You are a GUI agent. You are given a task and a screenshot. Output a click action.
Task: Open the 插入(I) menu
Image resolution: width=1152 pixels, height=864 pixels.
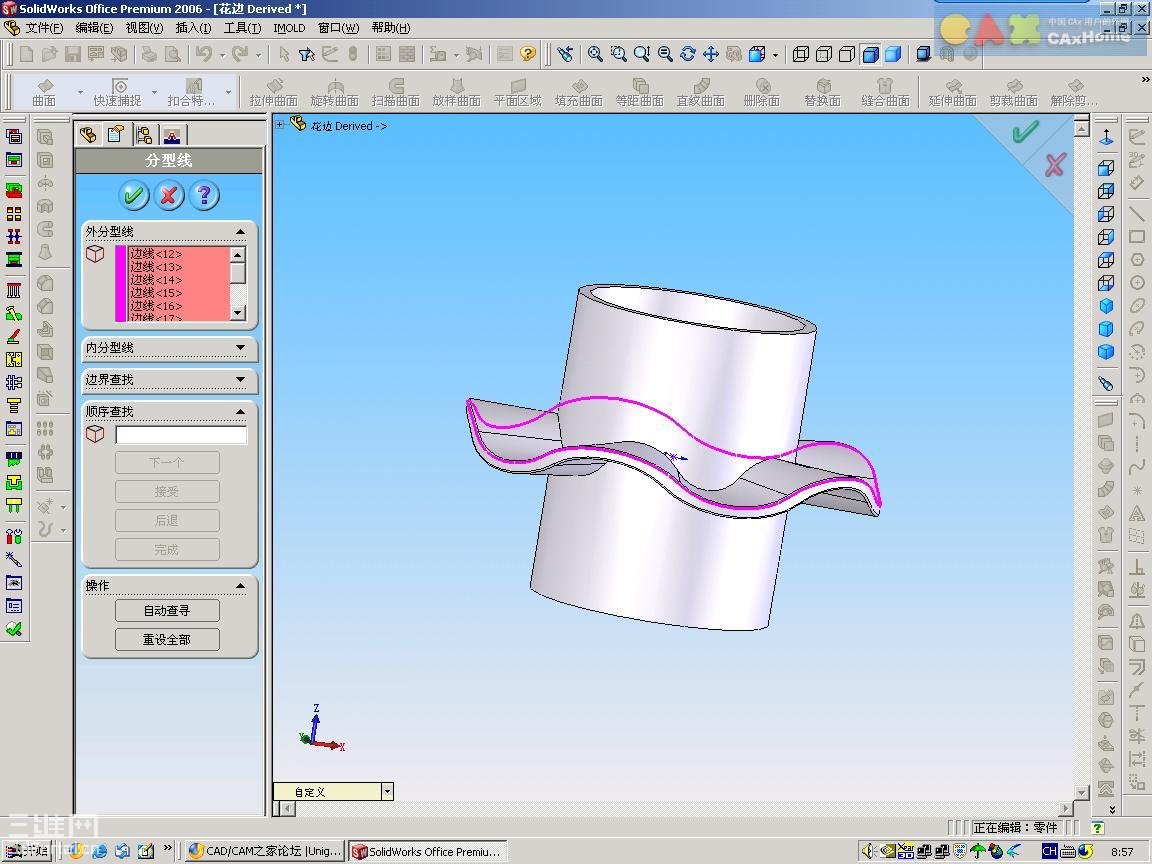[193, 28]
